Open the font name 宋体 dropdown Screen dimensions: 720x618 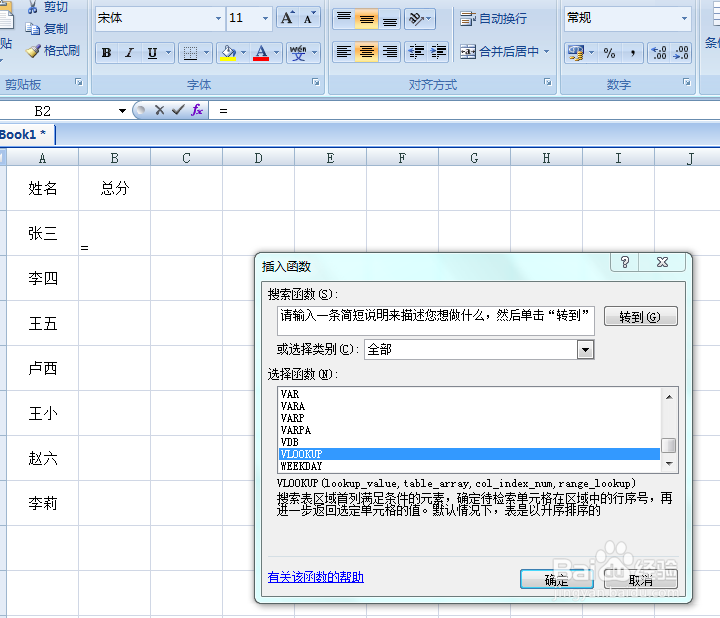pos(219,18)
